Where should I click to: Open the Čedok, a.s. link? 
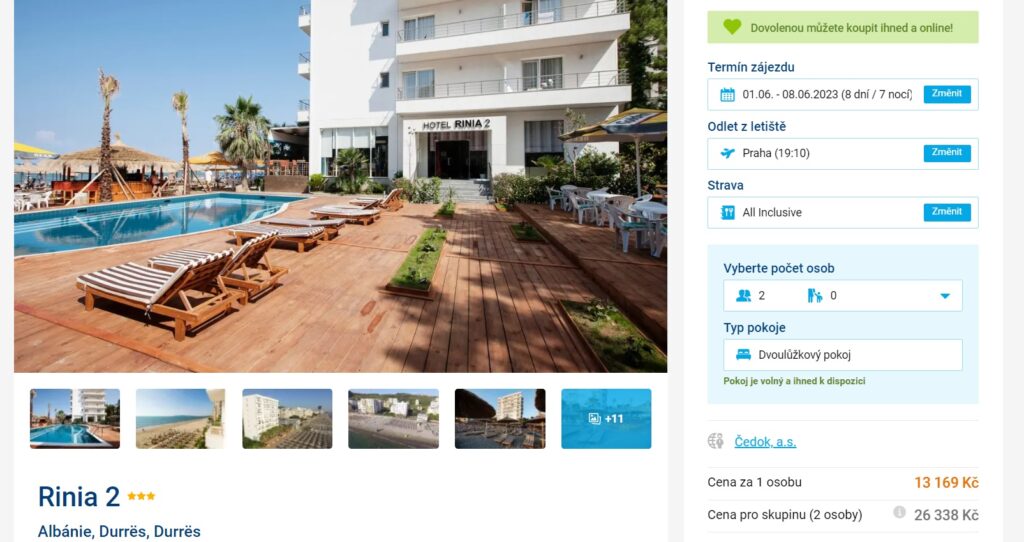point(765,442)
